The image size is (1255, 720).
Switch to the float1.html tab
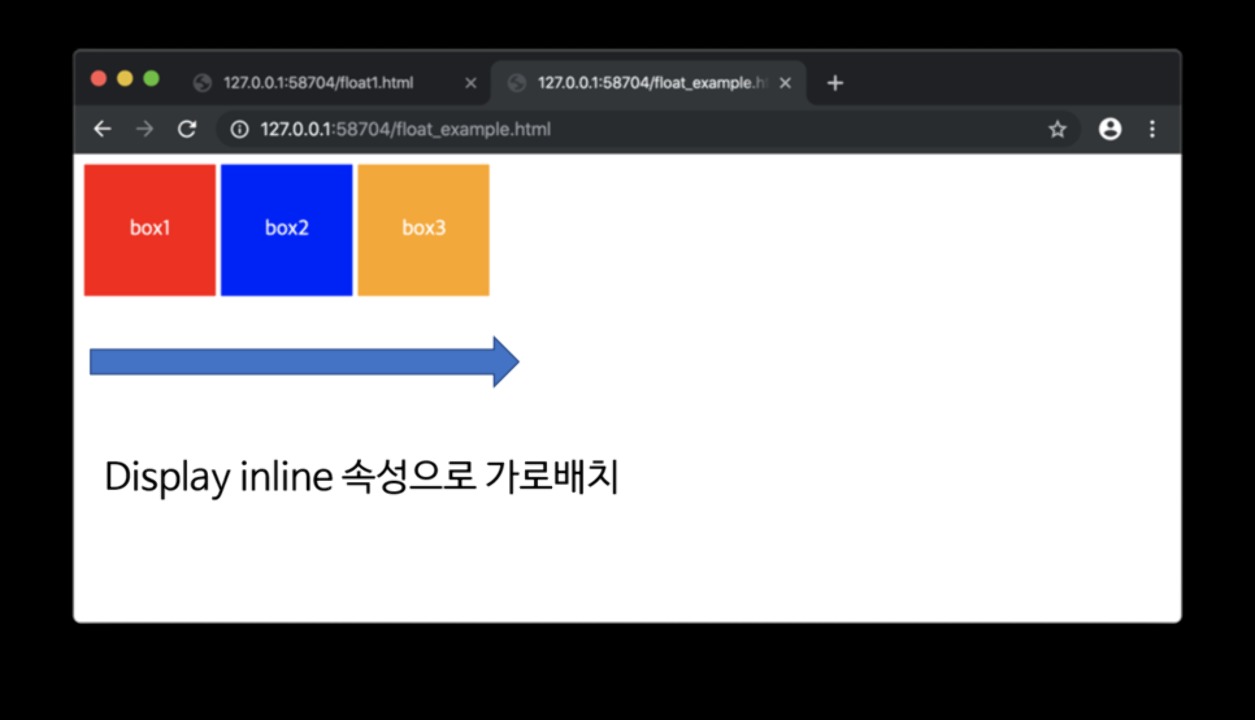(336, 83)
